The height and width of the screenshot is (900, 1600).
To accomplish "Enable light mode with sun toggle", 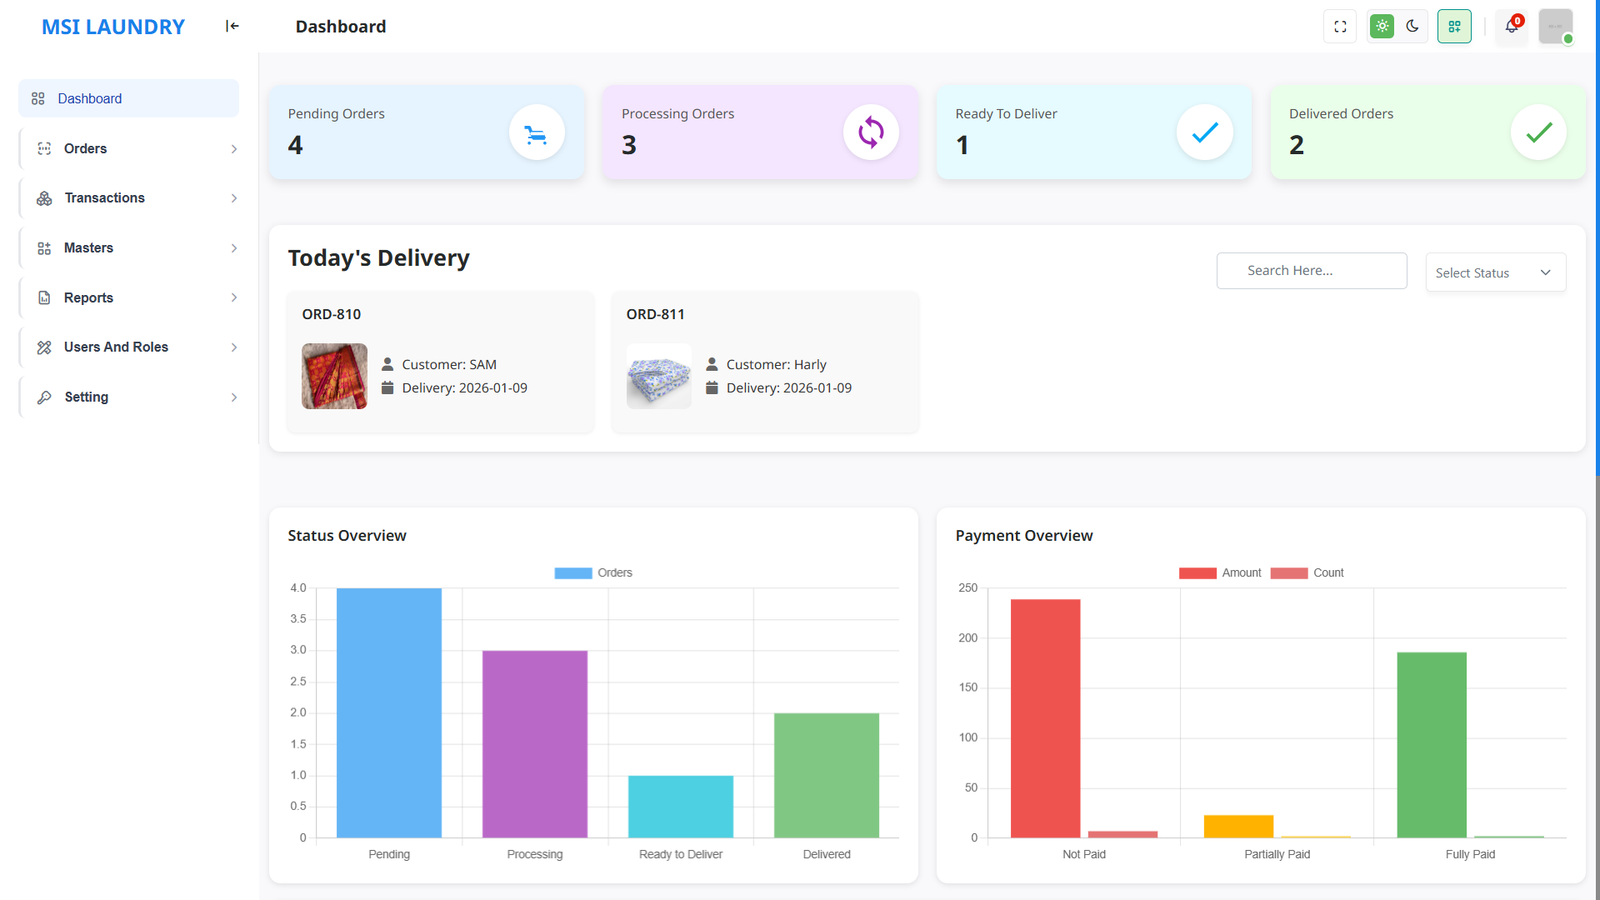I will [x=1381, y=26].
